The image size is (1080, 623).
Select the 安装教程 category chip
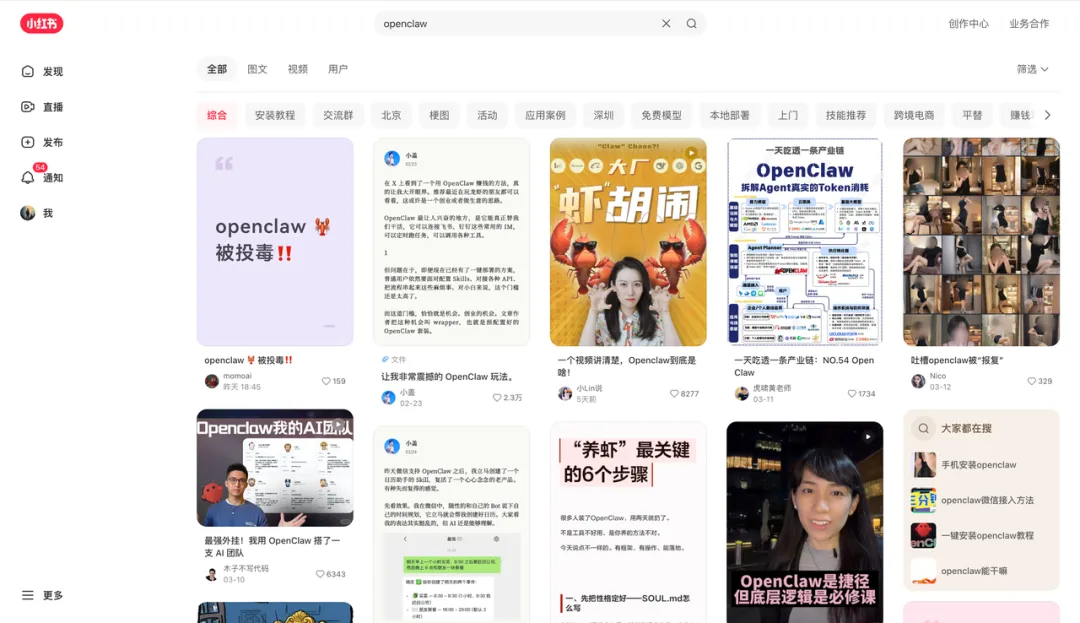275,115
